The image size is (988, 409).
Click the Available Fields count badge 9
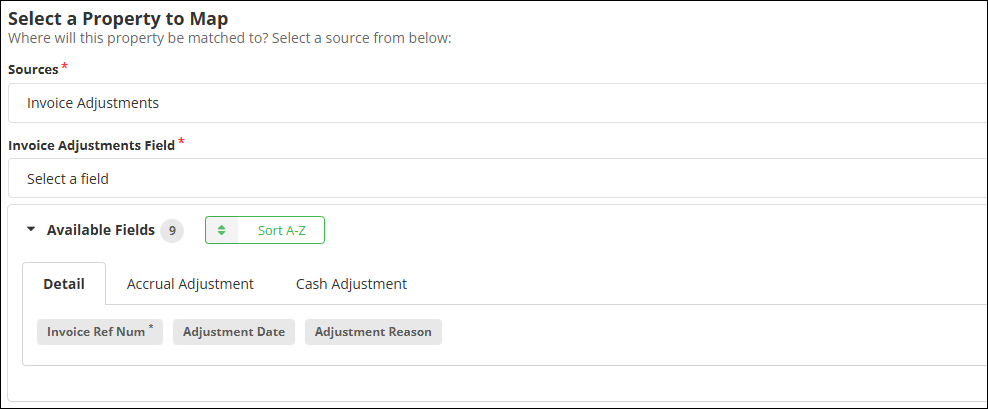(172, 230)
